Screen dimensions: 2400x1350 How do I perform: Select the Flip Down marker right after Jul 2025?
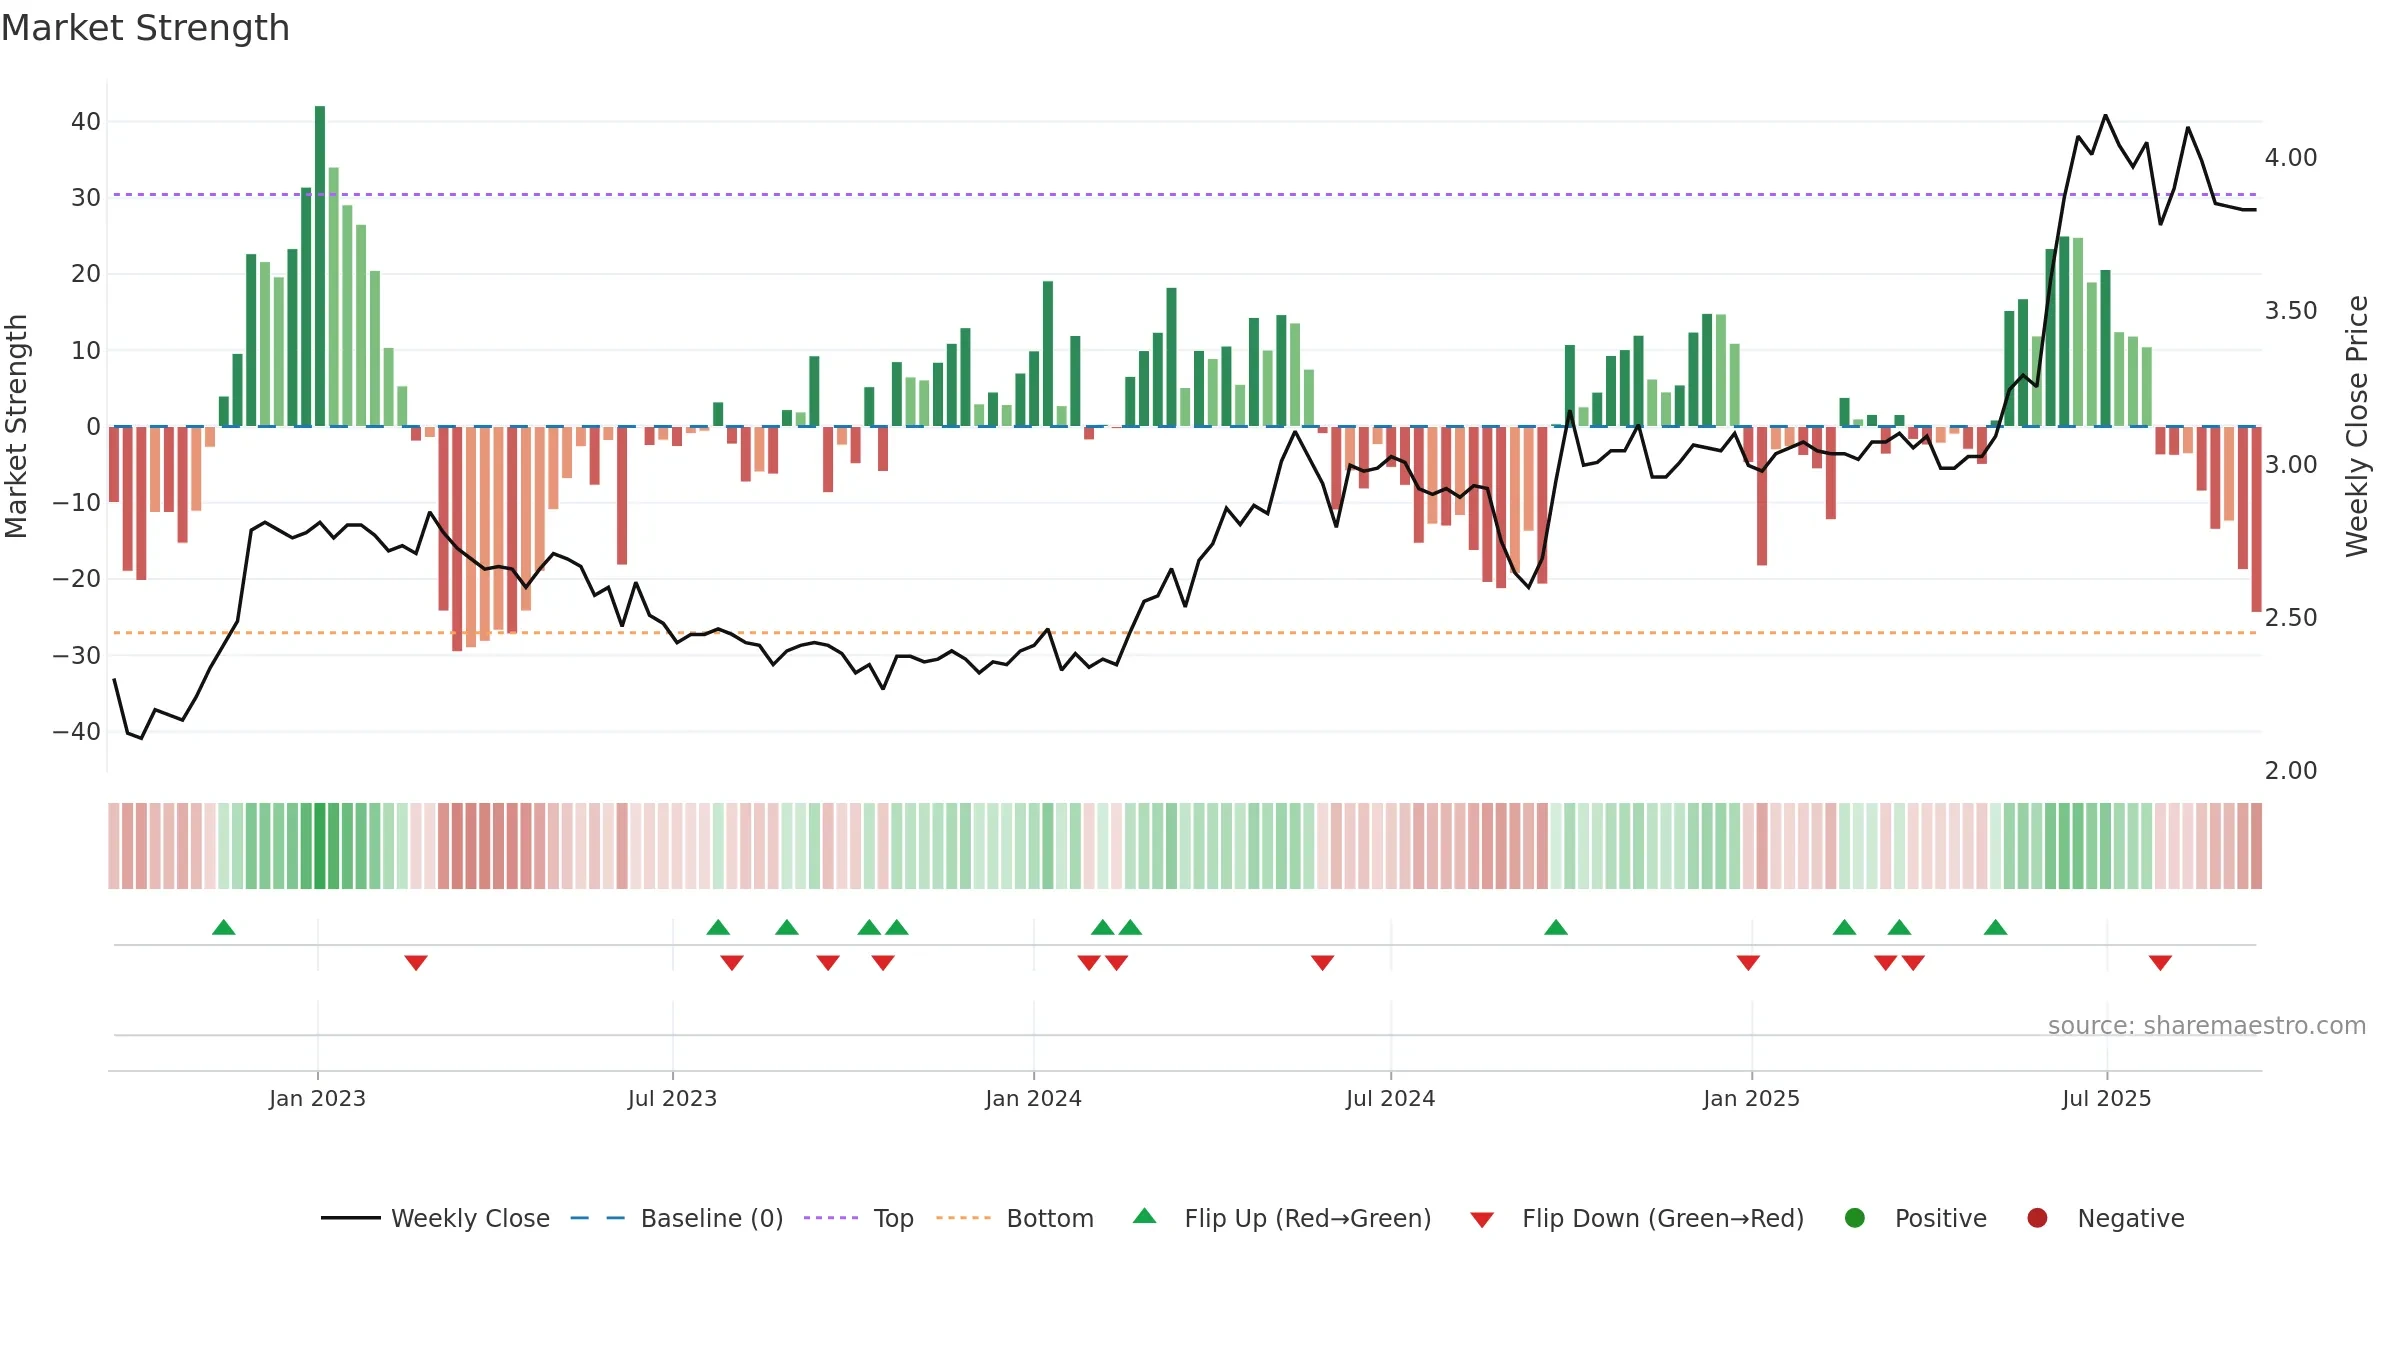click(x=2160, y=963)
